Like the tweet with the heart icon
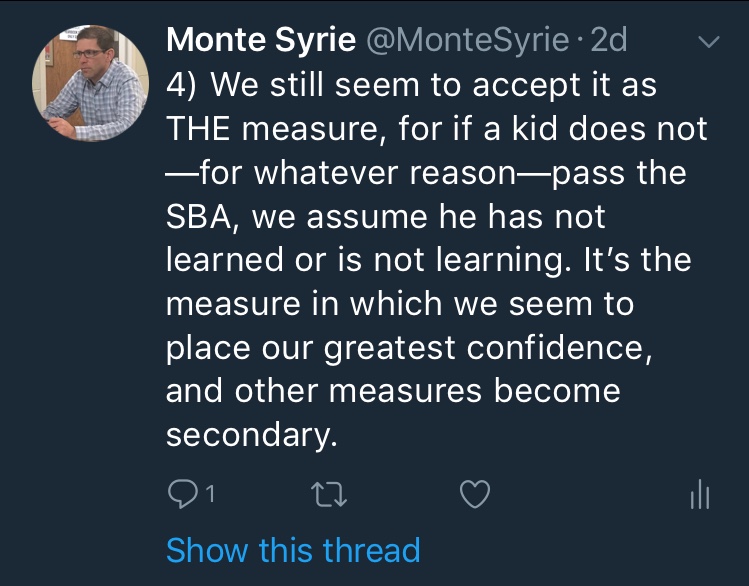This screenshot has height=586, width=749. [x=475, y=493]
